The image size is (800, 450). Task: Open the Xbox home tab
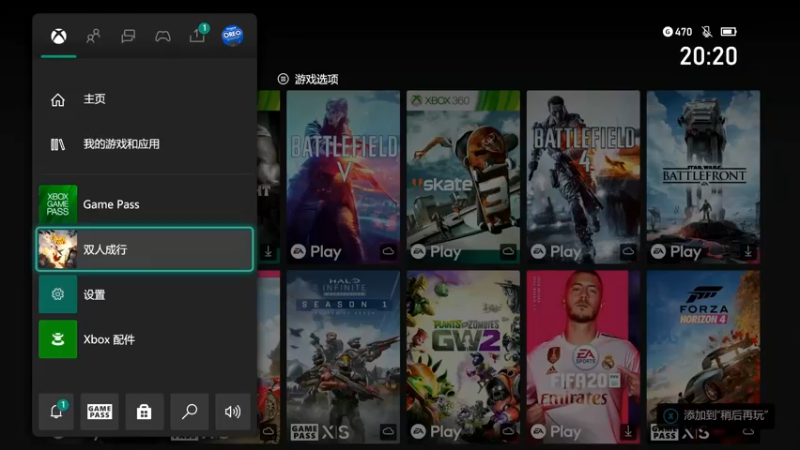point(59,36)
